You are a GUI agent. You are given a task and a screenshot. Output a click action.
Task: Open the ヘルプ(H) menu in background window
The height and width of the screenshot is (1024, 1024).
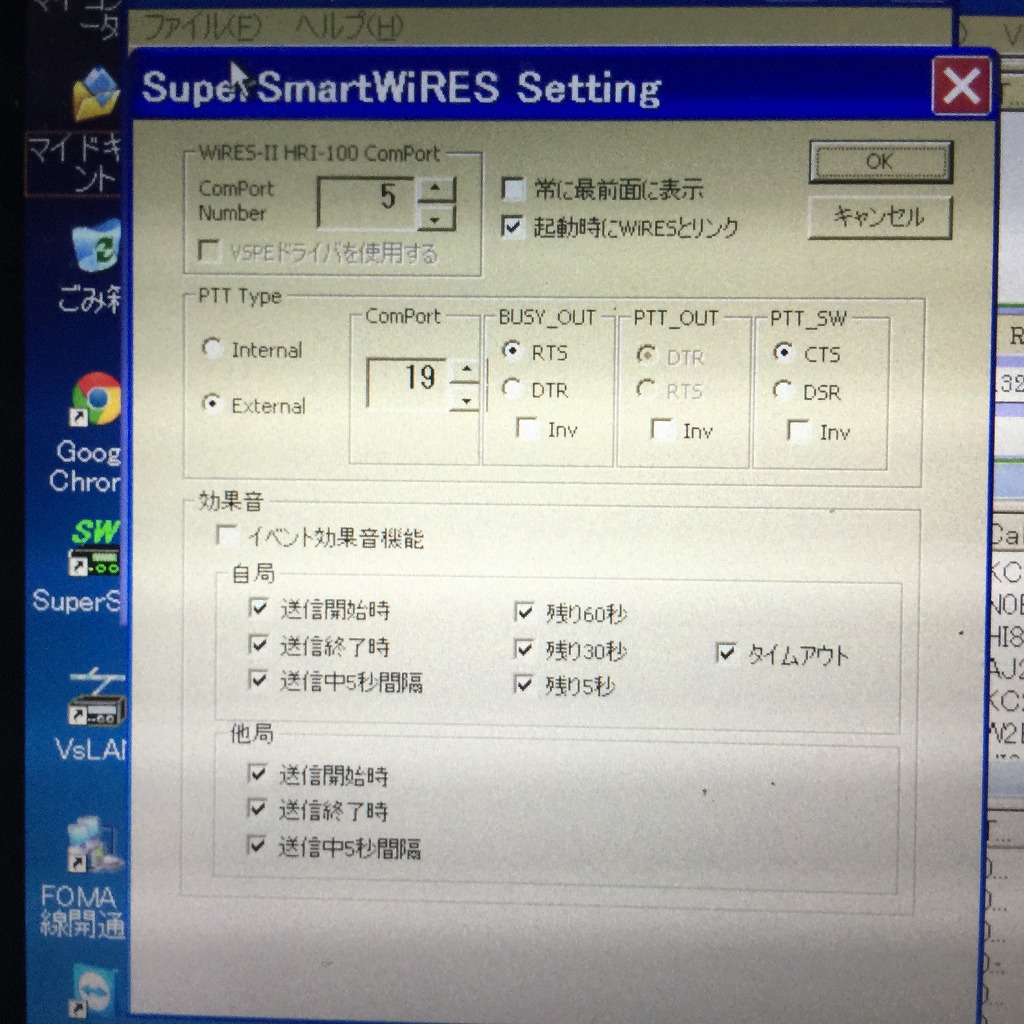pos(349,26)
